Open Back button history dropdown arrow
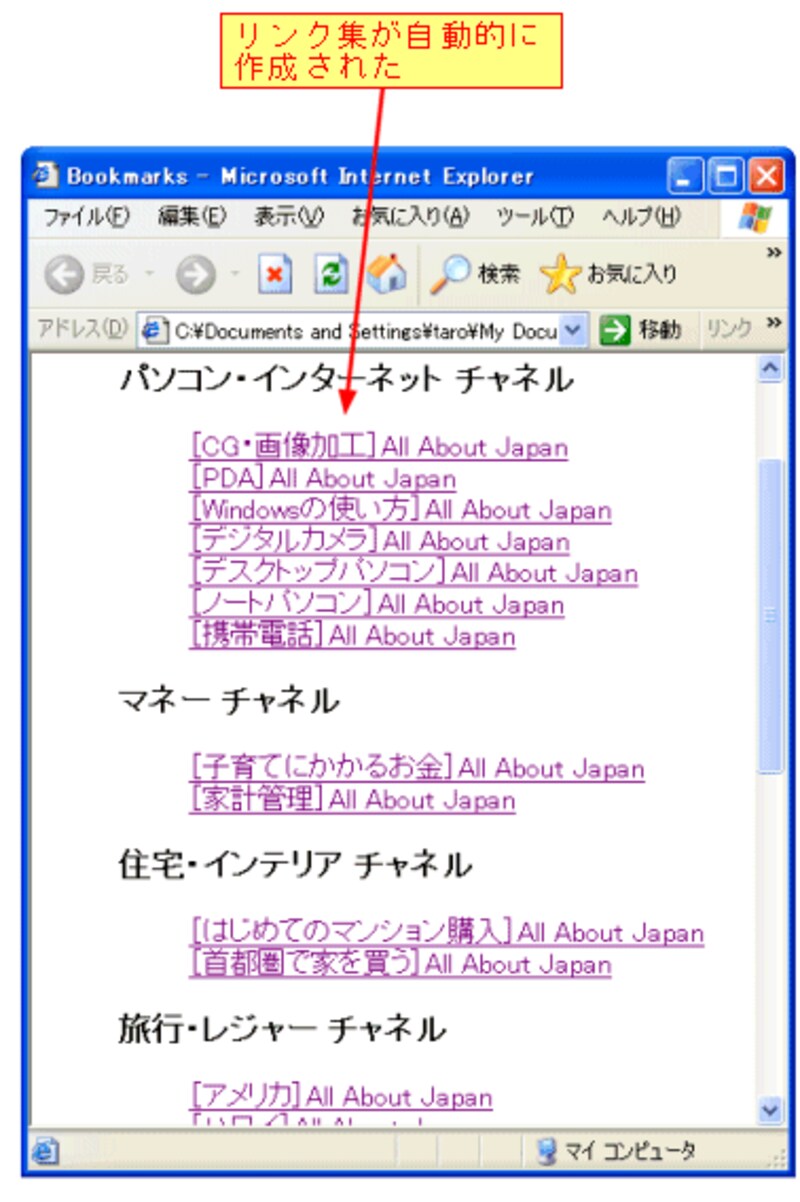 [x=149, y=275]
